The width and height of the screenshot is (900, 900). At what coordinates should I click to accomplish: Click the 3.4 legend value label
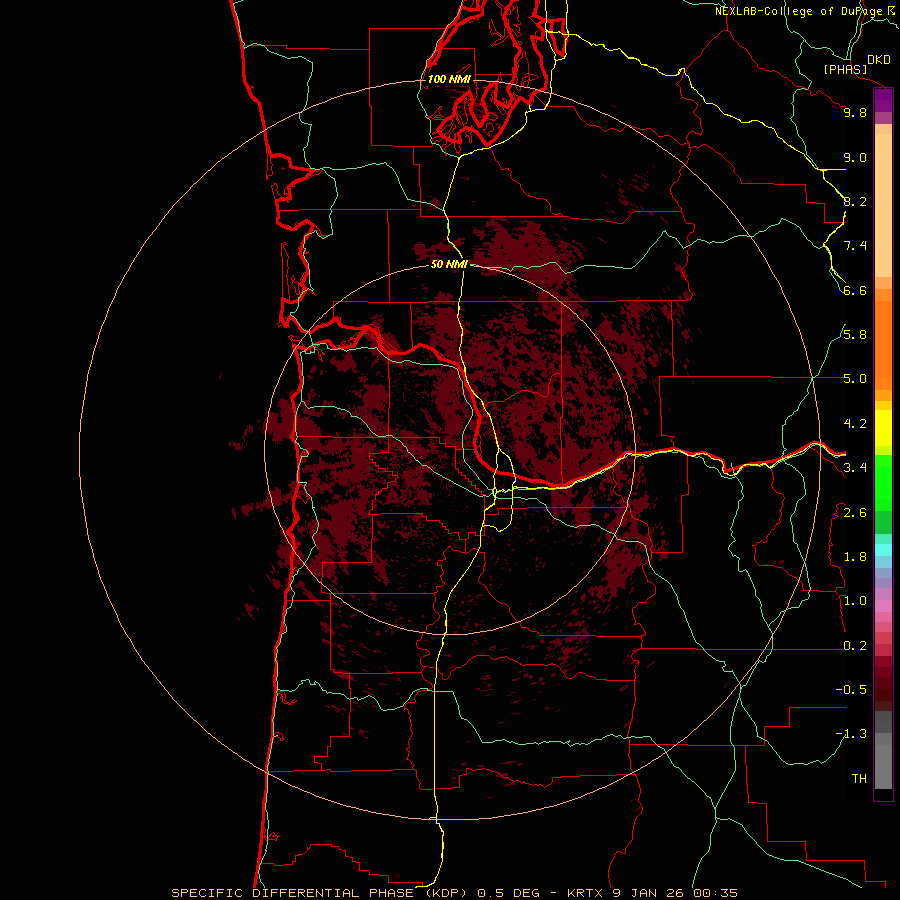[x=855, y=468]
